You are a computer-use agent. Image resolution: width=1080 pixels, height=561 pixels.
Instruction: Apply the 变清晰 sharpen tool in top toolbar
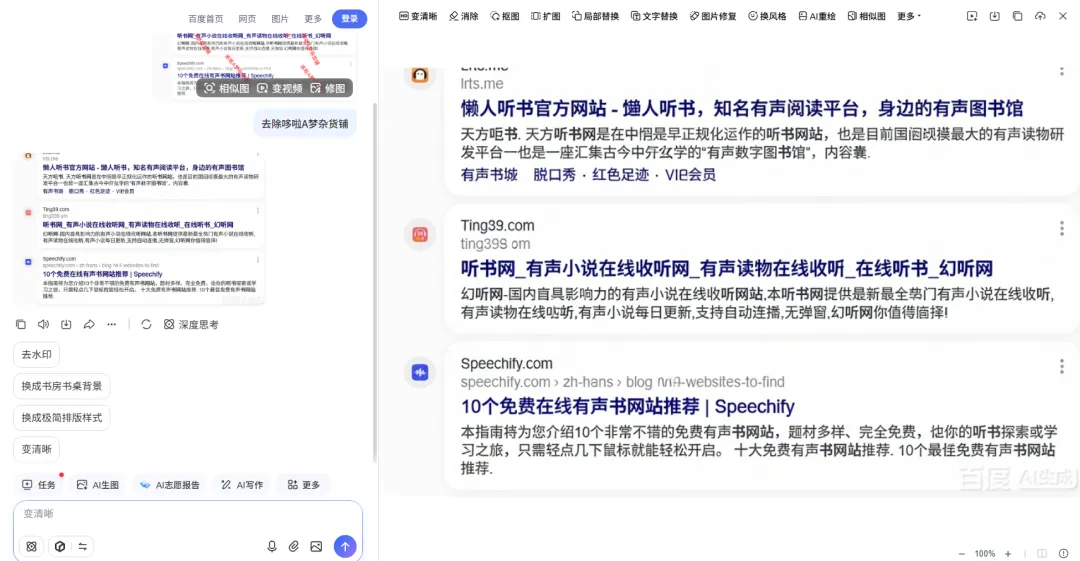click(x=418, y=17)
